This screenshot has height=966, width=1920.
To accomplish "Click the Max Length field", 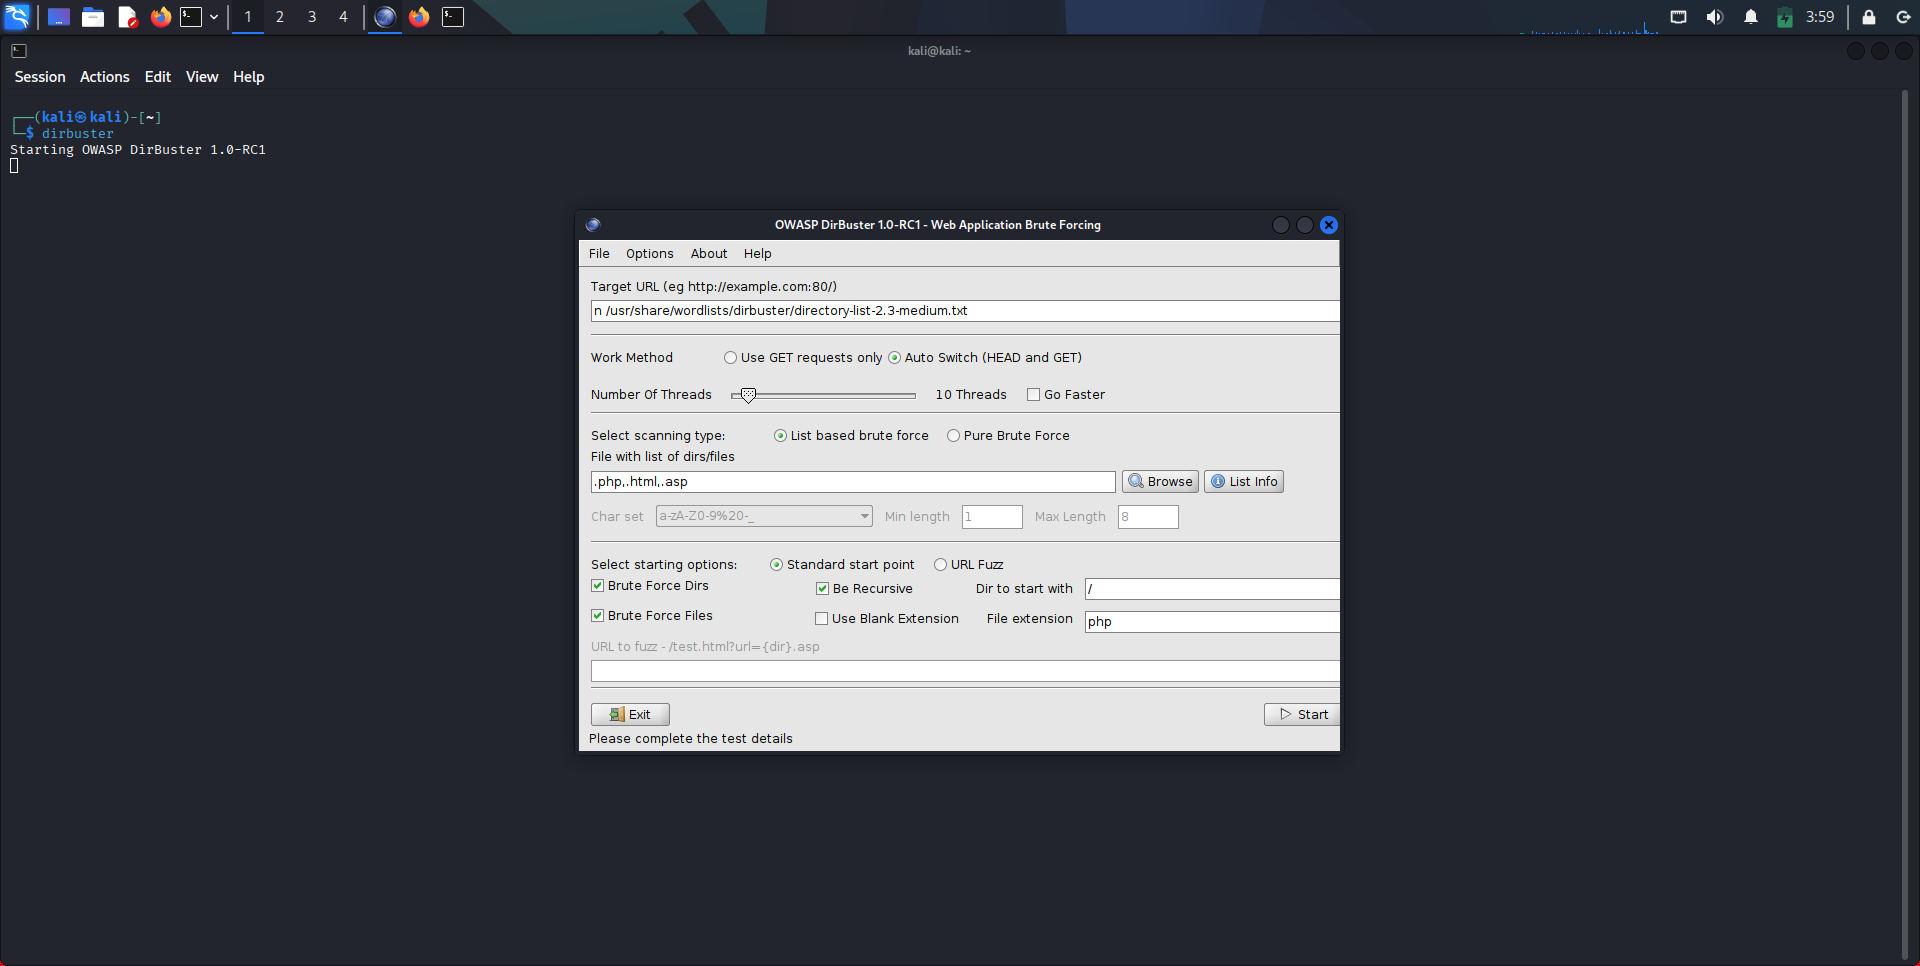I will click(1148, 517).
